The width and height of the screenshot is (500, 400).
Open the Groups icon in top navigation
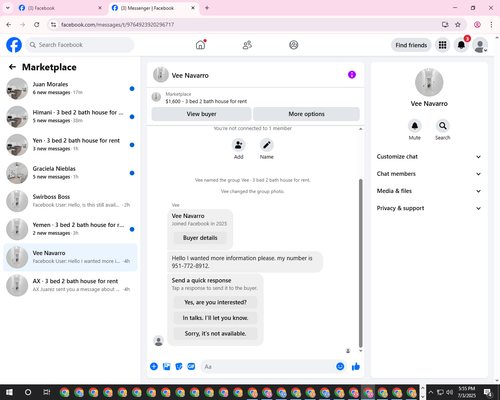pyautogui.click(x=294, y=45)
